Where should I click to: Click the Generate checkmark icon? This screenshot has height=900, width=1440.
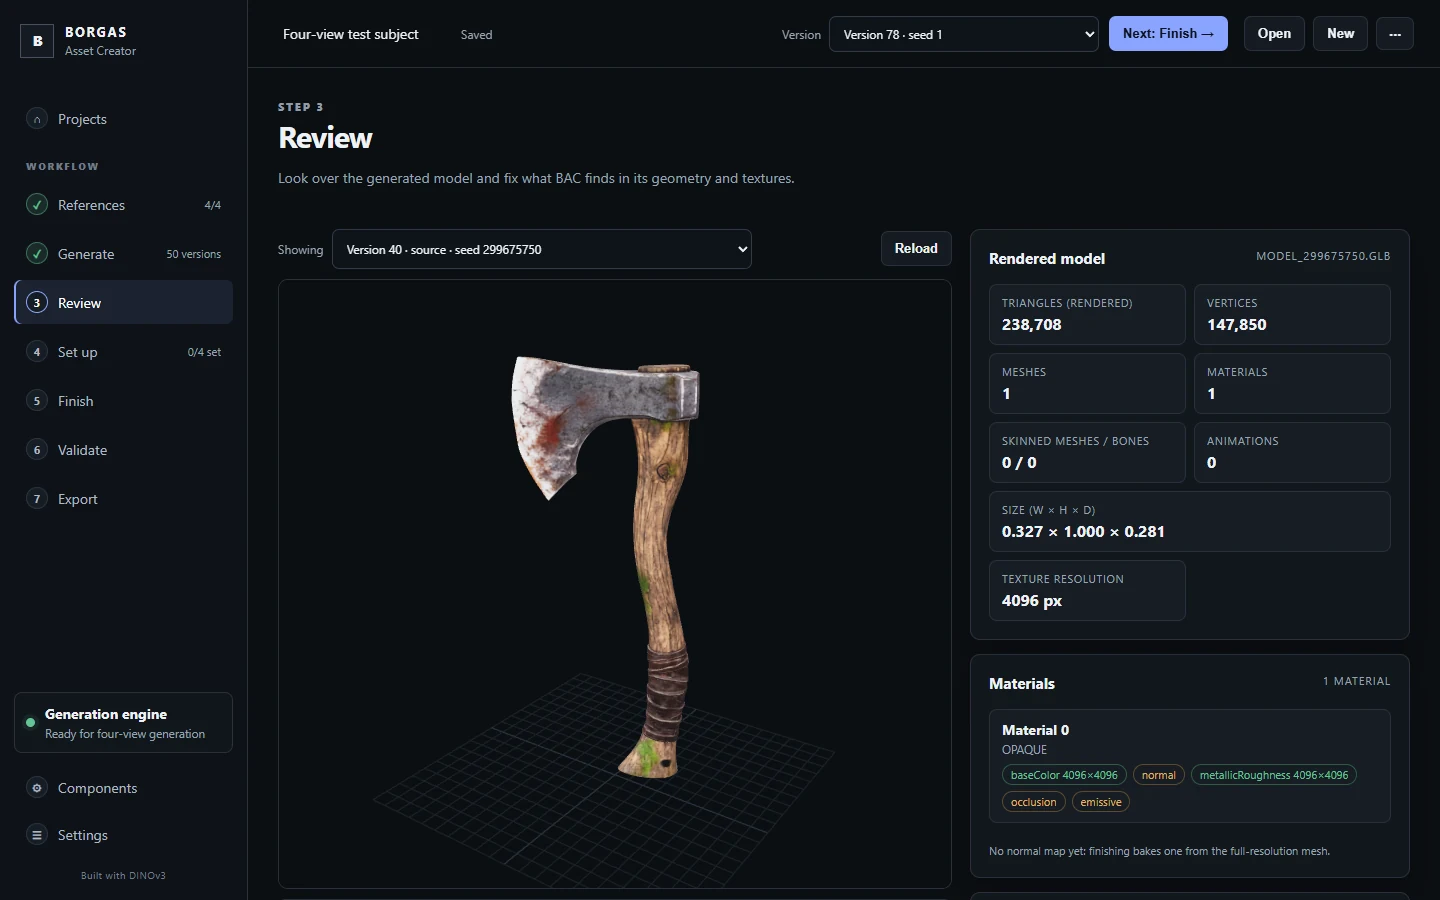coord(37,254)
